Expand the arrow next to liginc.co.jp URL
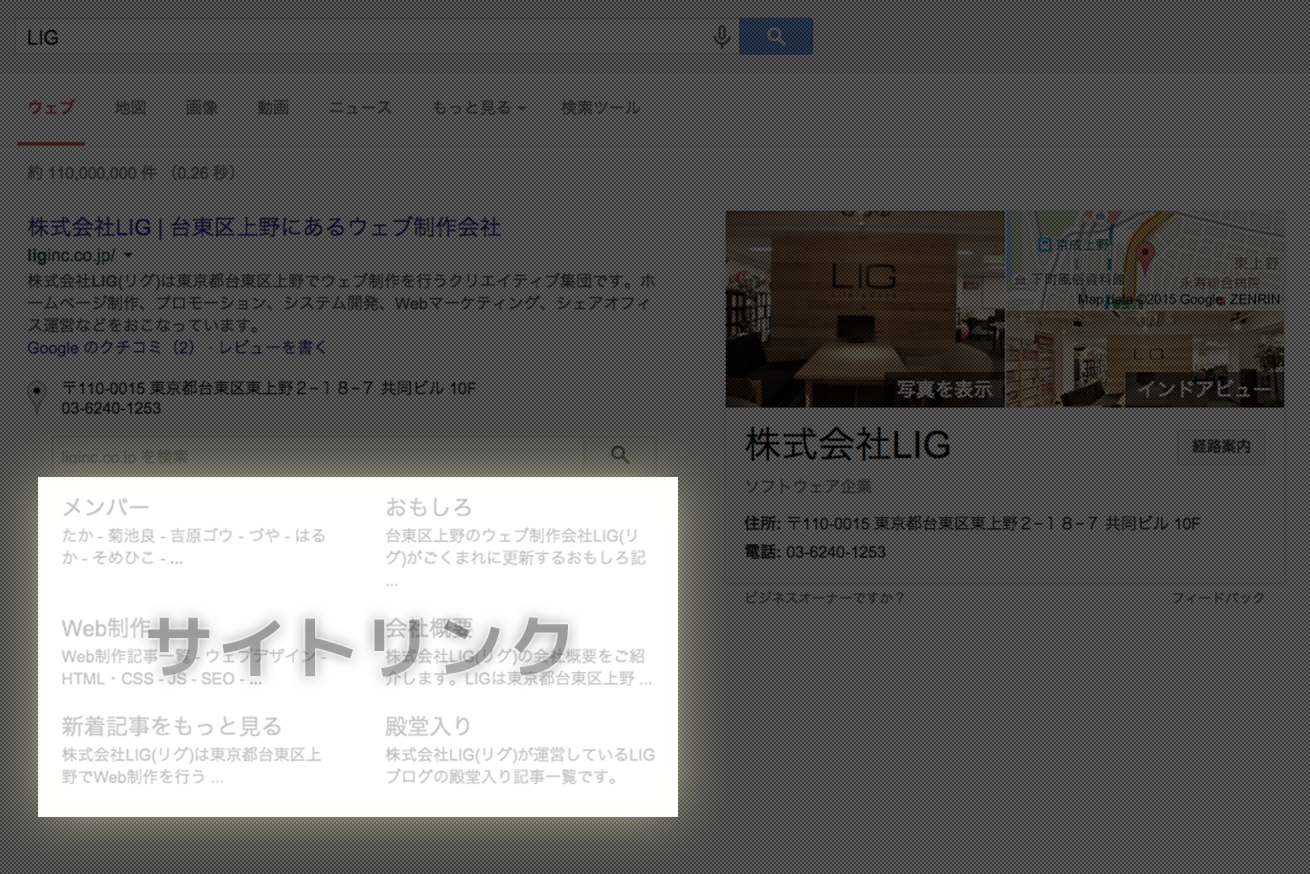This screenshot has width=1310, height=874. [x=128, y=256]
